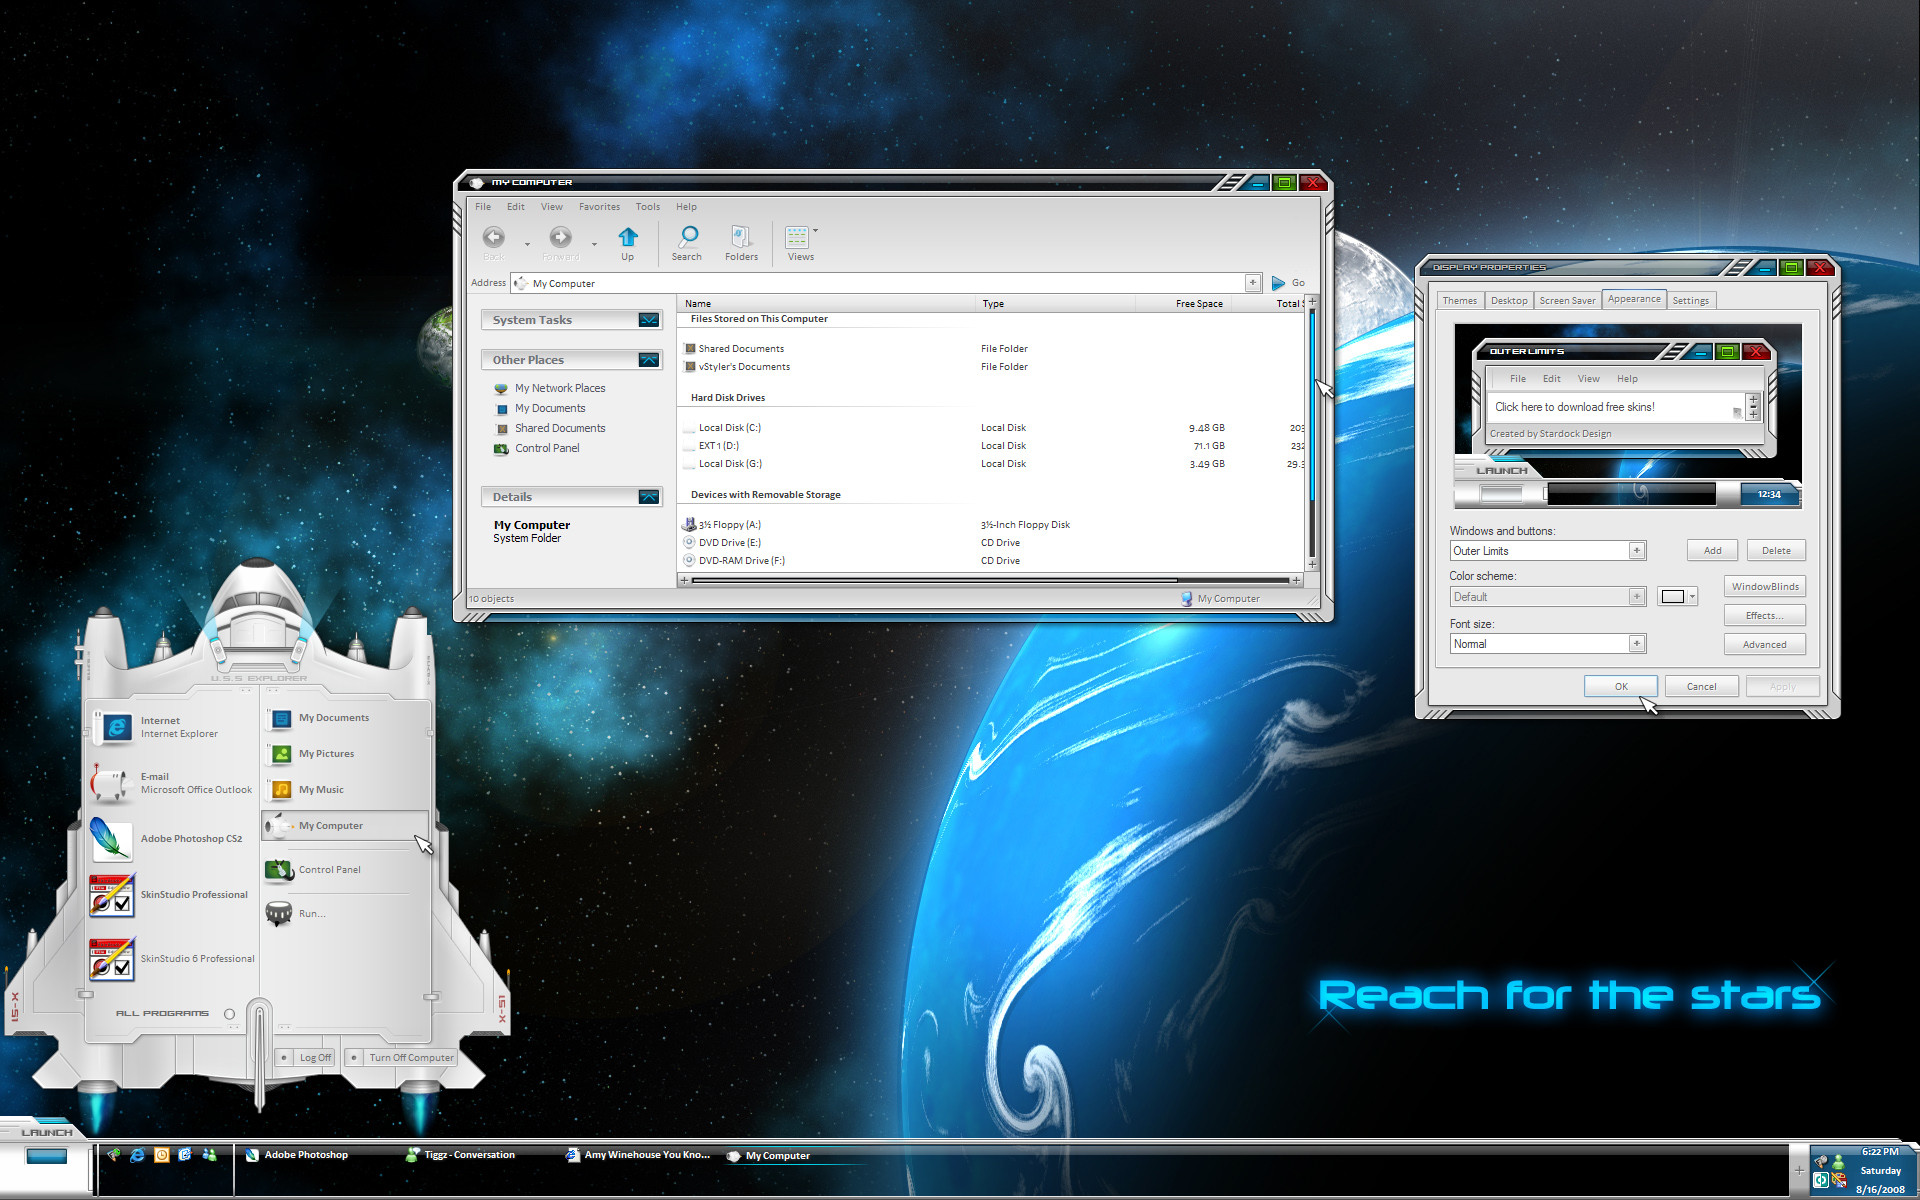This screenshot has width=1920, height=1200.
Task: Click the Advanced button
Action: 1765,645
